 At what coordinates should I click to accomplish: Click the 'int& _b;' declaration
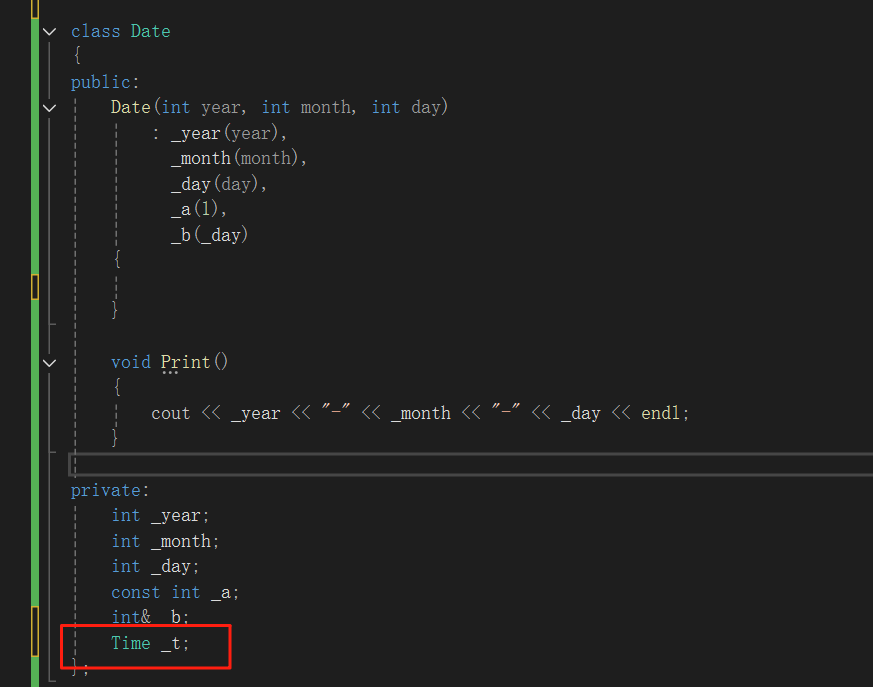(x=150, y=617)
